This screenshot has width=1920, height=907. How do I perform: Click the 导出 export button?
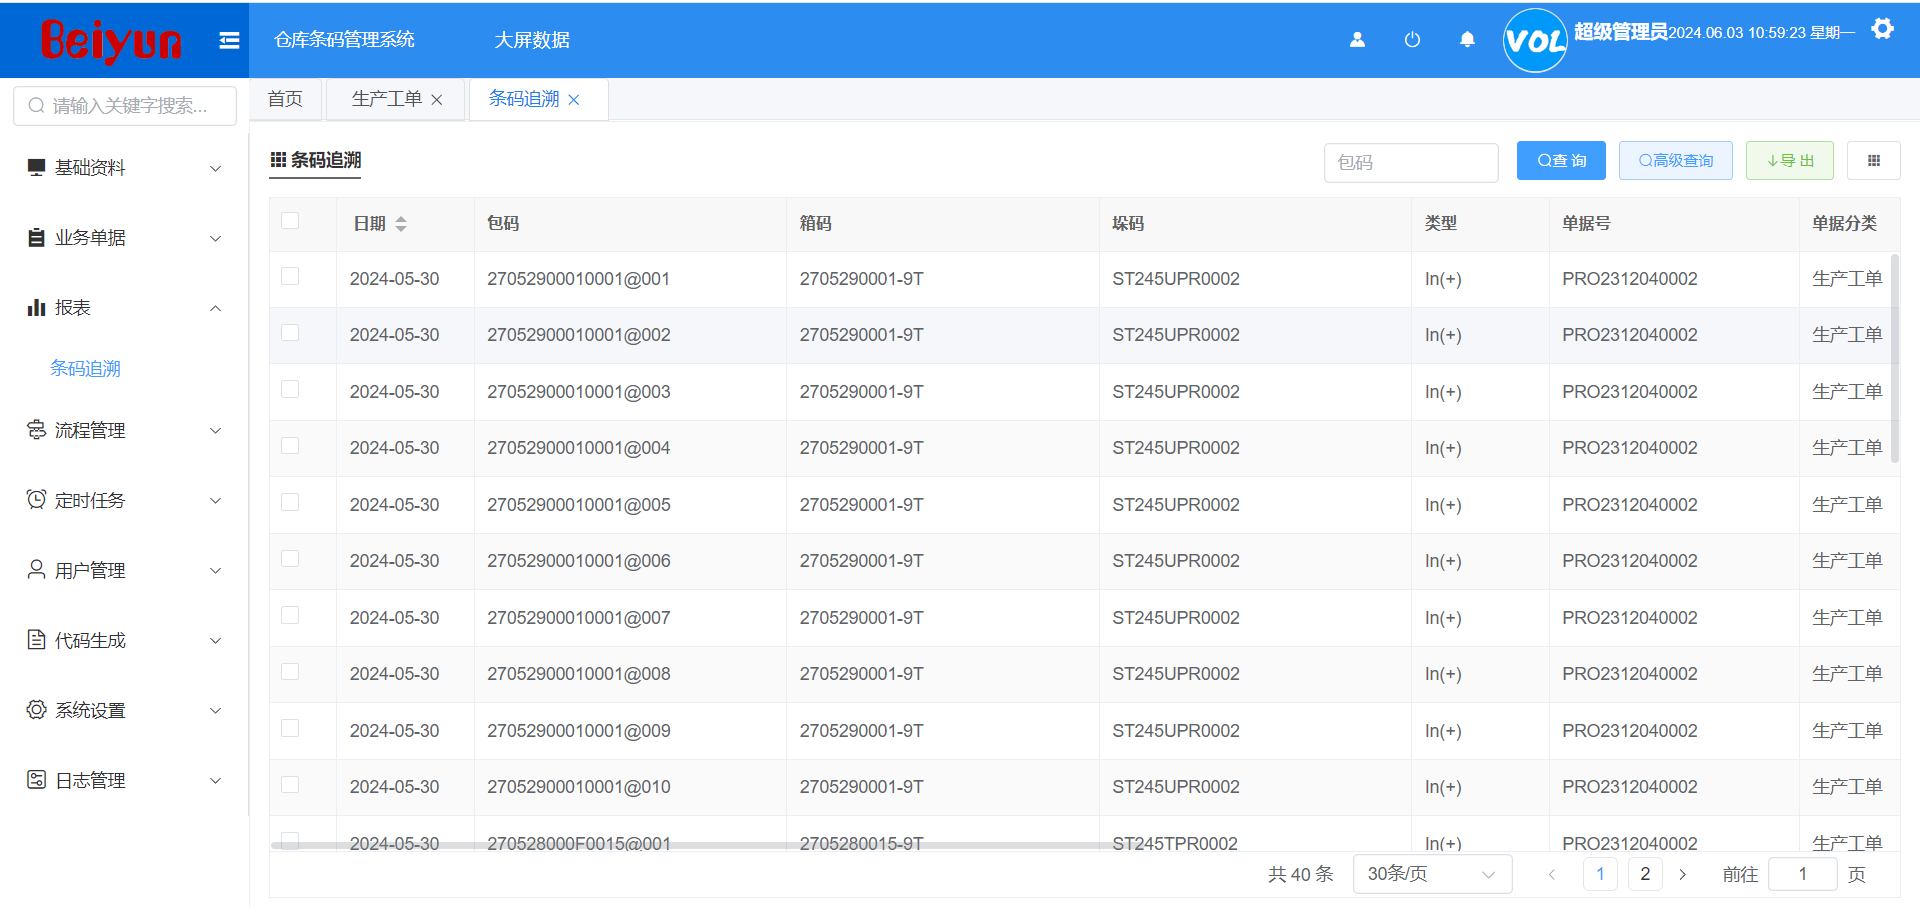pyautogui.click(x=1790, y=161)
